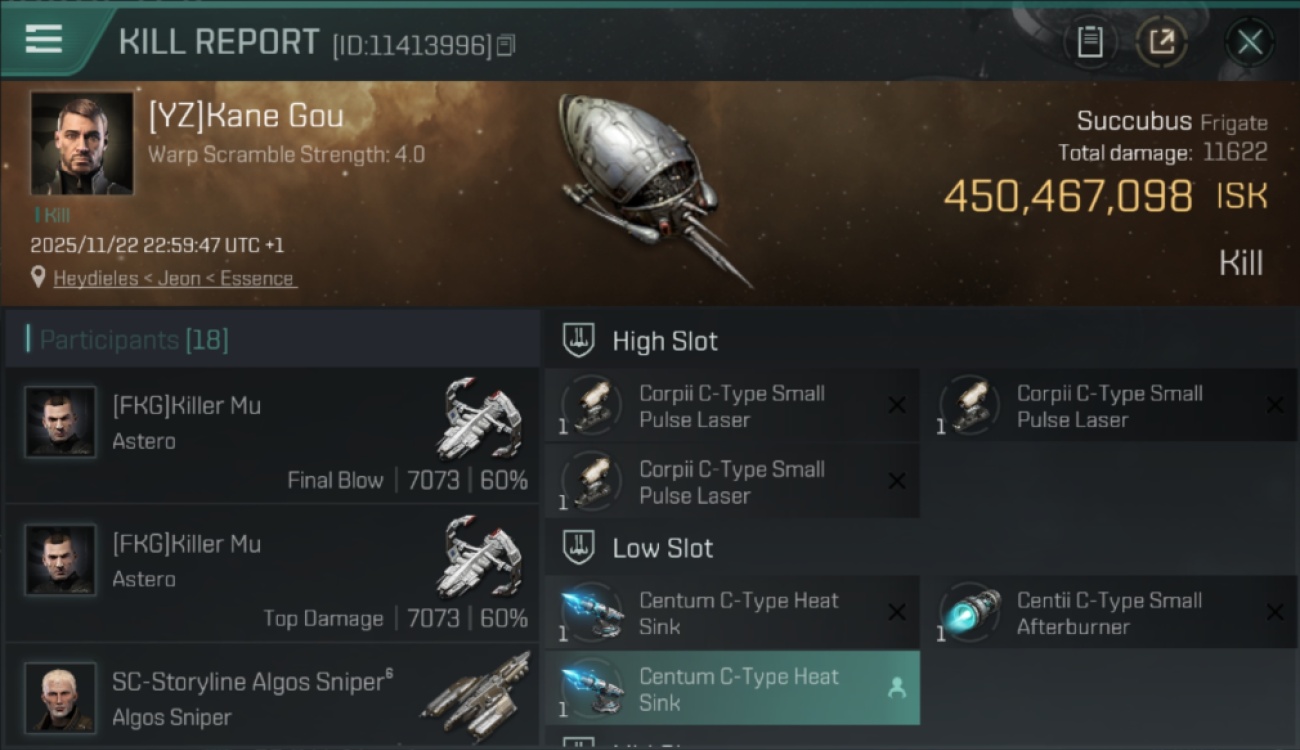The height and width of the screenshot is (750, 1300).
Task: Close the kill report window
Action: [x=1249, y=42]
